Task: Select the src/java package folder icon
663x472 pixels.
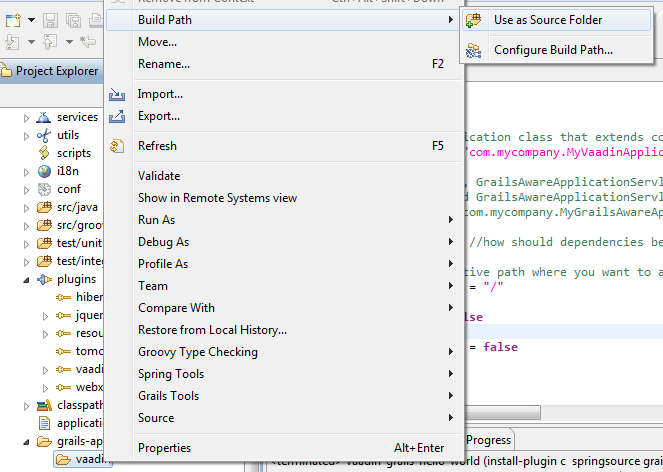Action: coord(44,207)
